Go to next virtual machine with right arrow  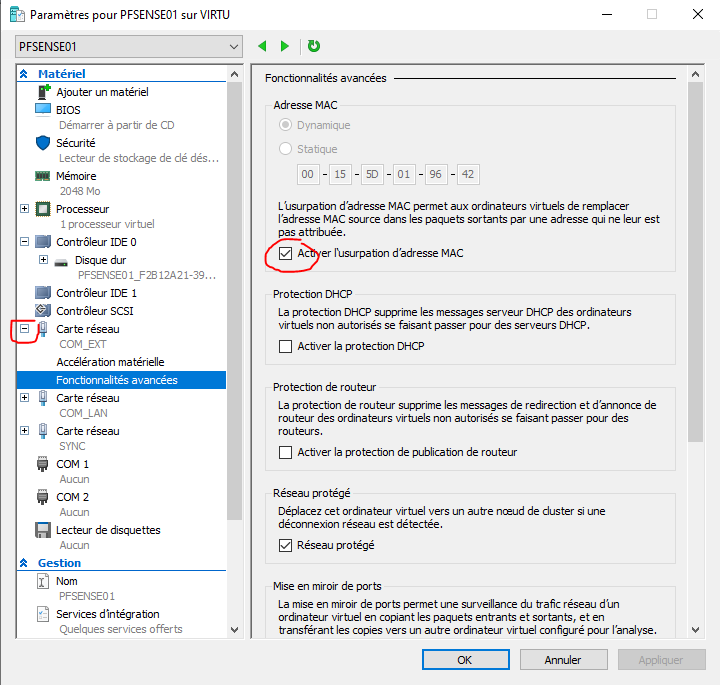[x=285, y=46]
